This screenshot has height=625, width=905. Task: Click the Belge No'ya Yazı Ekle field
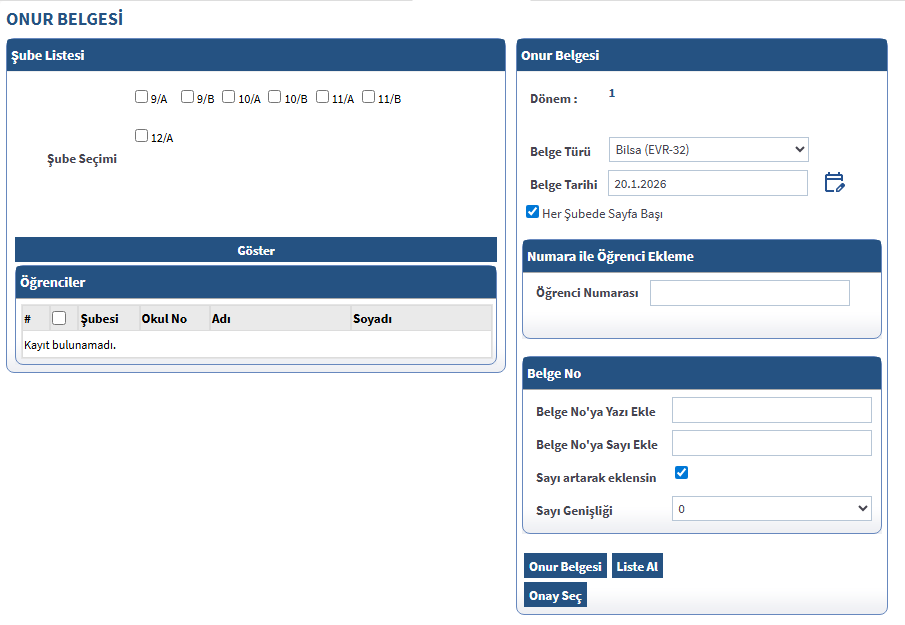tap(771, 410)
